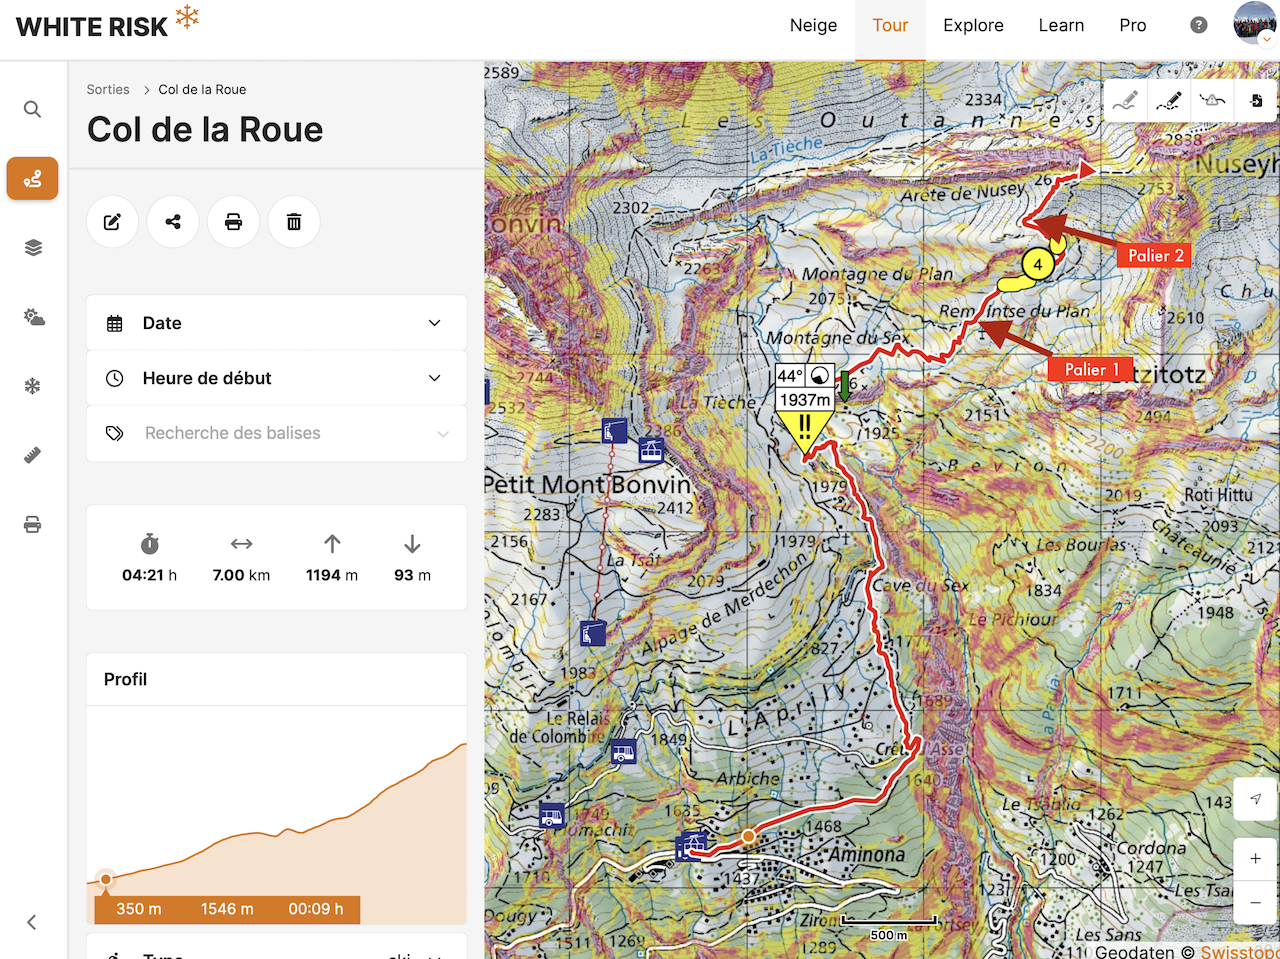The width and height of the screenshot is (1280, 959).
Task: Go to Sorties breadcrumb link
Action: (x=108, y=89)
